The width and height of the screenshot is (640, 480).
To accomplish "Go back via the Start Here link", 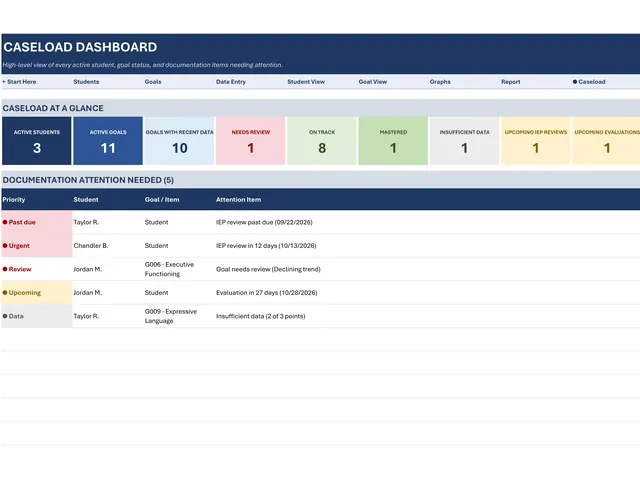I will point(19,82).
